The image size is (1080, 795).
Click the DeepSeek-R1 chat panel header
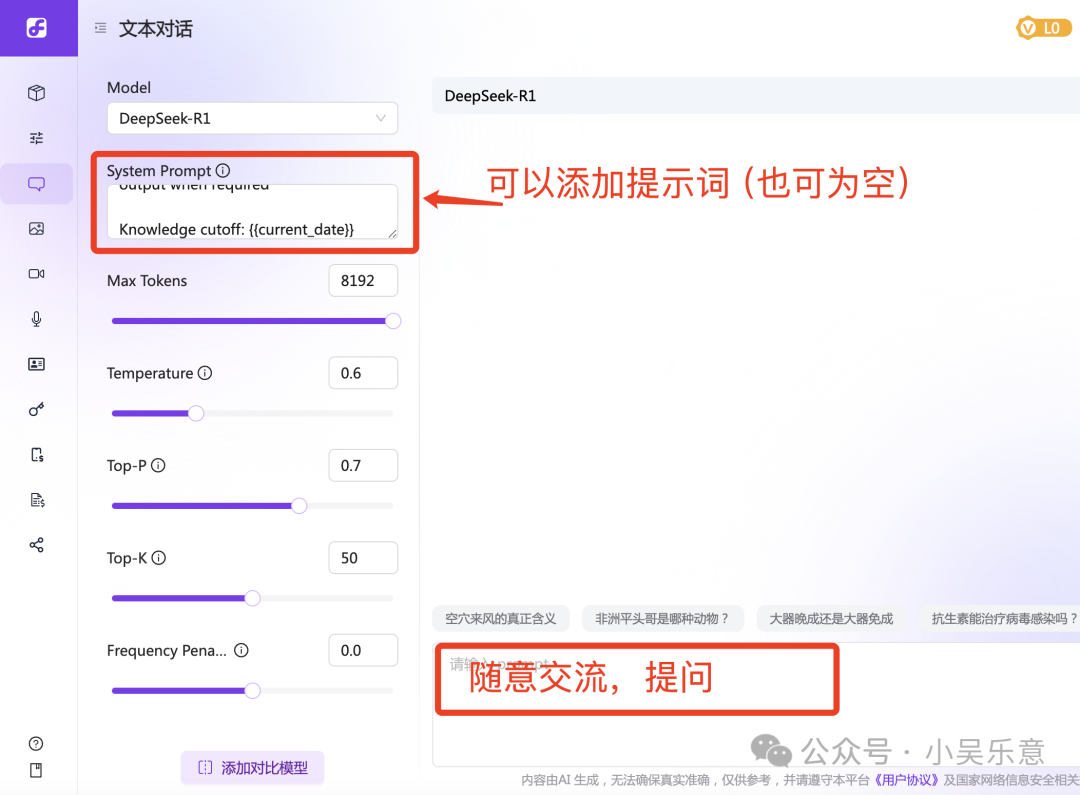pos(756,96)
